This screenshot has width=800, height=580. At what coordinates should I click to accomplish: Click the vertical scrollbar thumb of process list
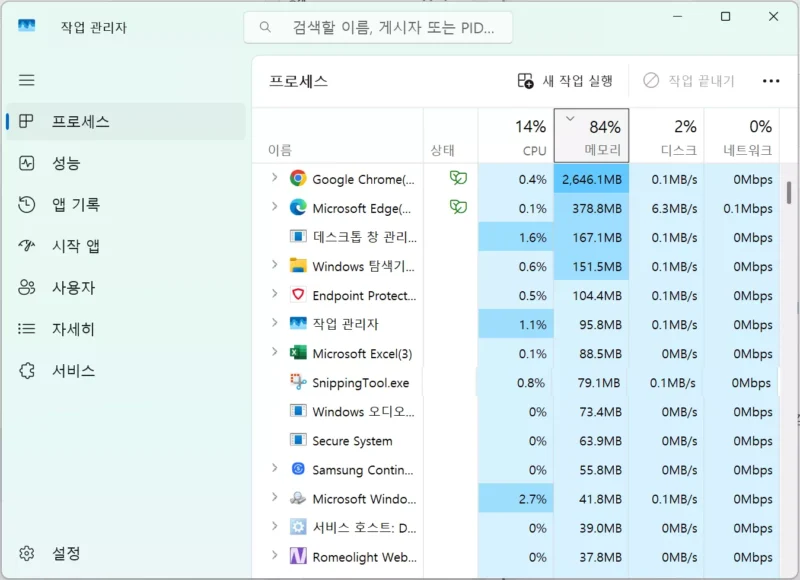click(789, 193)
